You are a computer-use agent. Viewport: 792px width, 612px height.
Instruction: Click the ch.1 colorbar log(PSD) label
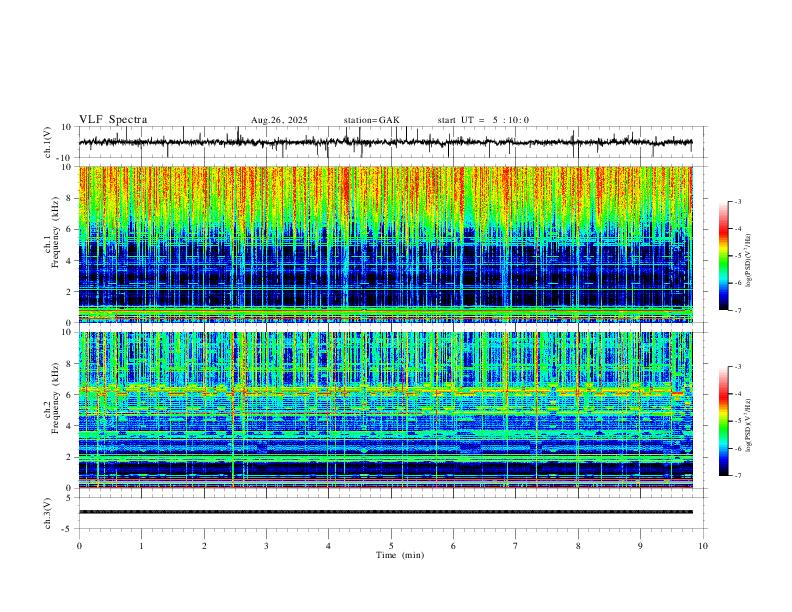coord(749,261)
